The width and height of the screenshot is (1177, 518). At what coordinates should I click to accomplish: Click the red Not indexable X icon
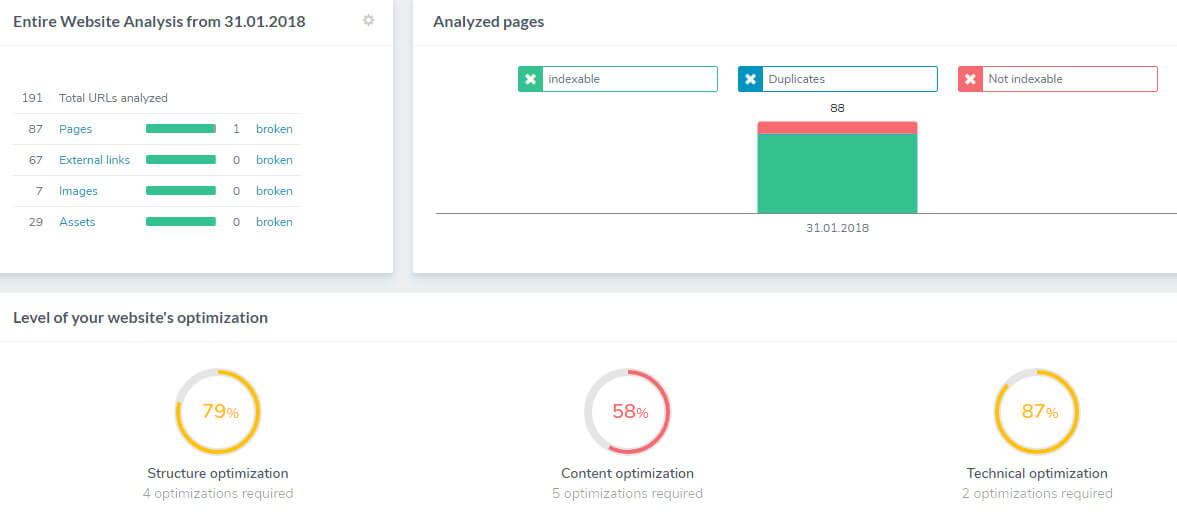970,79
